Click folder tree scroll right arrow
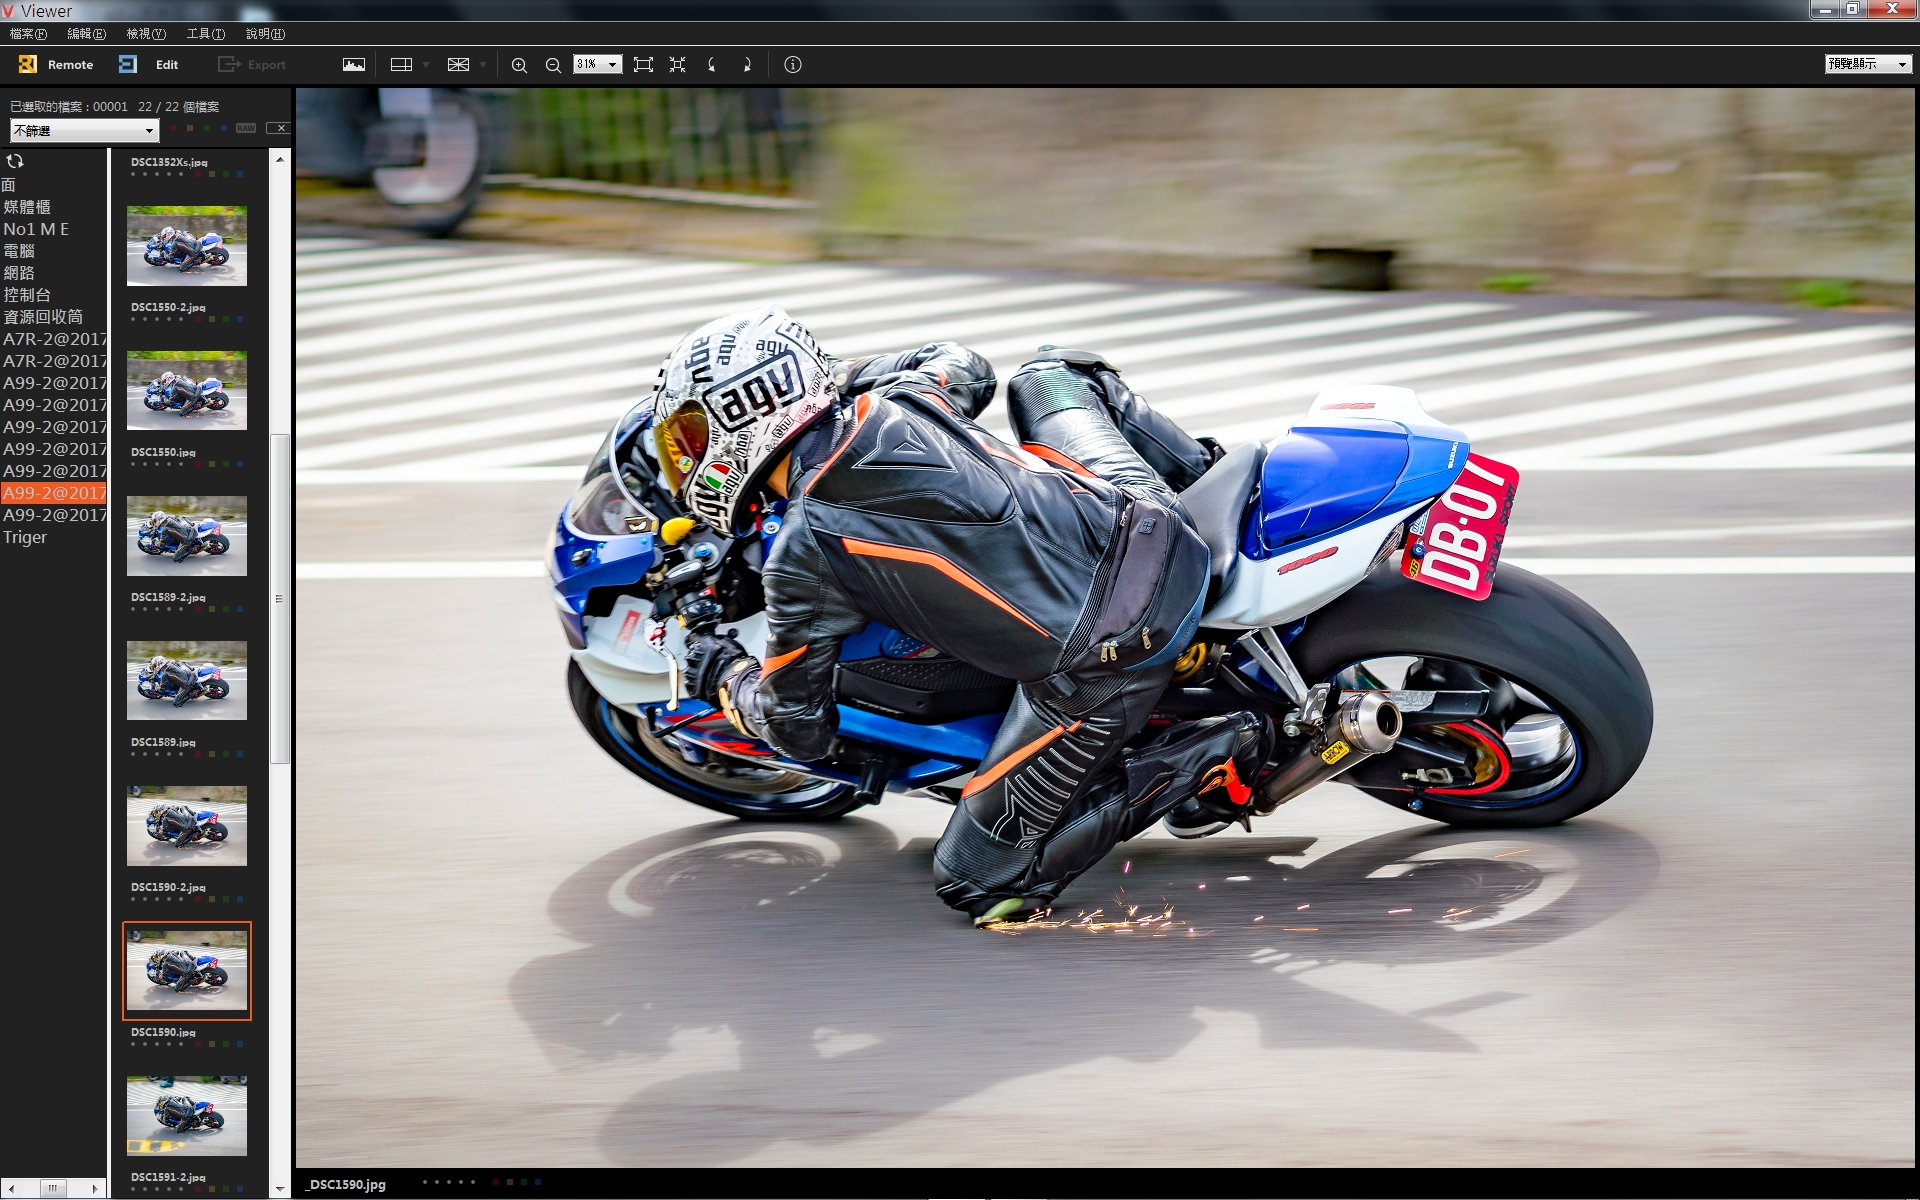Viewport: 1920px width, 1200px height. click(x=95, y=1189)
